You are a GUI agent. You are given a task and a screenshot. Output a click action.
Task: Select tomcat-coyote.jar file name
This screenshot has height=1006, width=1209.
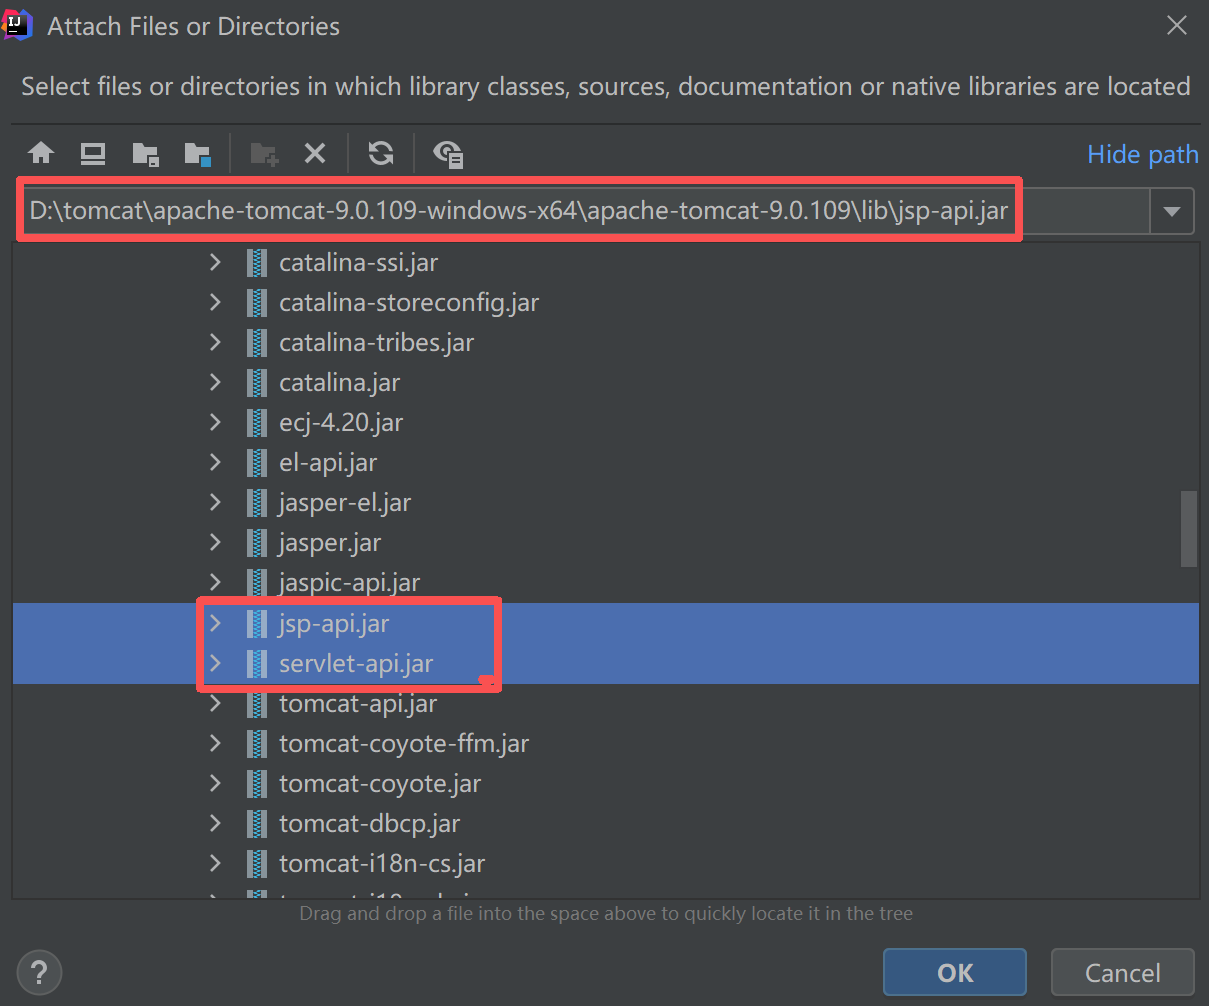[x=380, y=784]
